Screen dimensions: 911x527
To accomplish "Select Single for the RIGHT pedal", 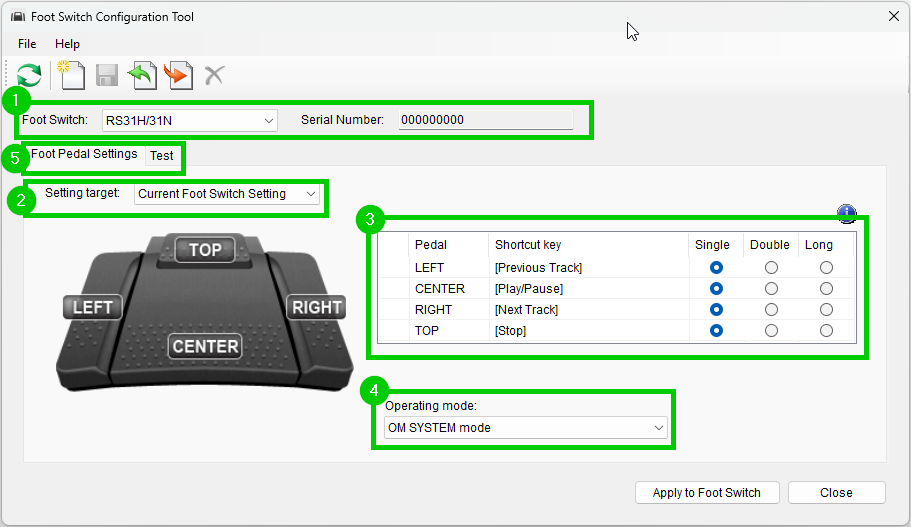I will 716,310.
